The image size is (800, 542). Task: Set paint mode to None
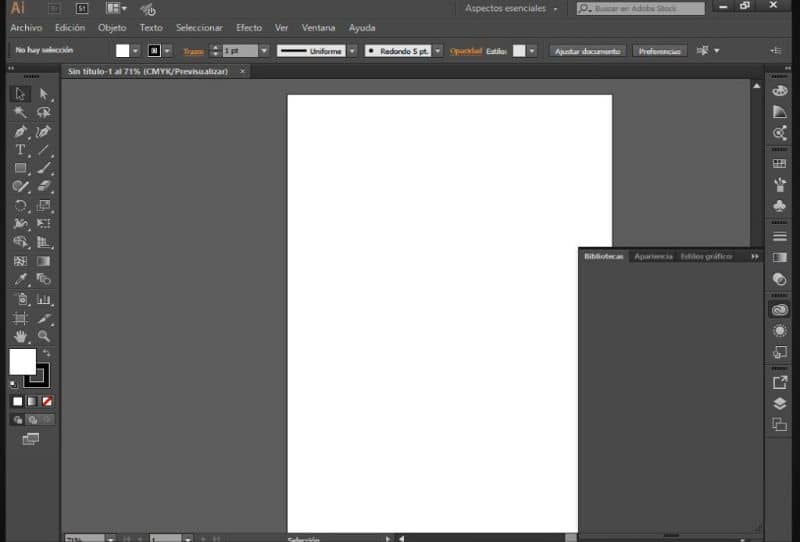[x=47, y=402]
